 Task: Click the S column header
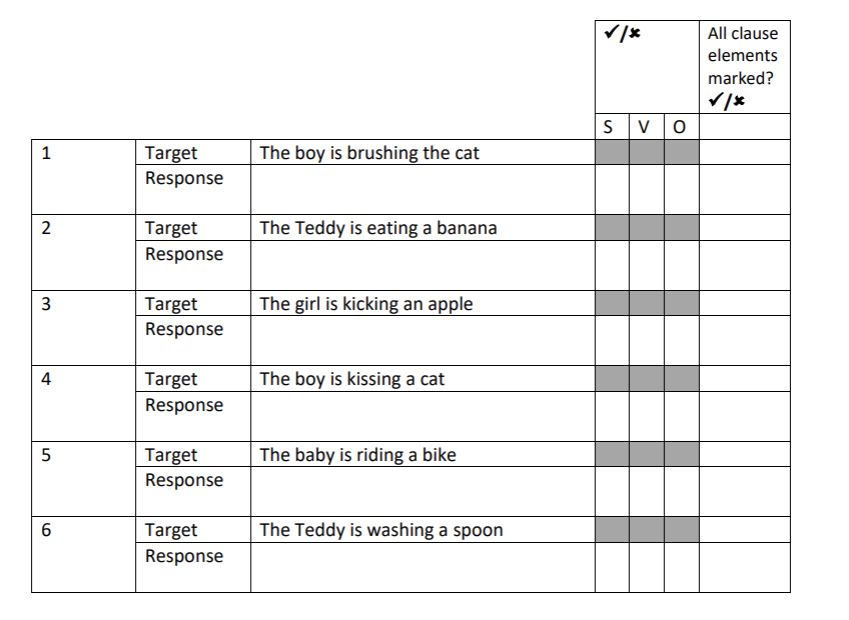click(611, 127)
